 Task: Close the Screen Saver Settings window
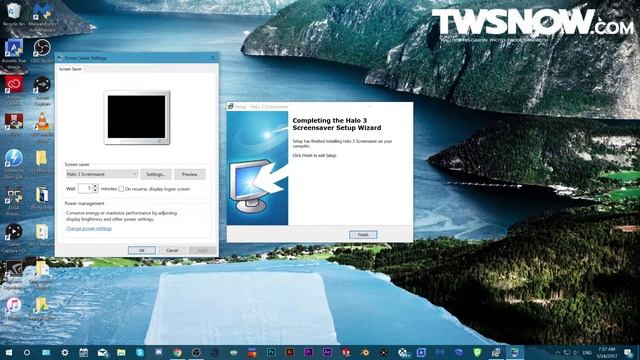coord(212,58)
